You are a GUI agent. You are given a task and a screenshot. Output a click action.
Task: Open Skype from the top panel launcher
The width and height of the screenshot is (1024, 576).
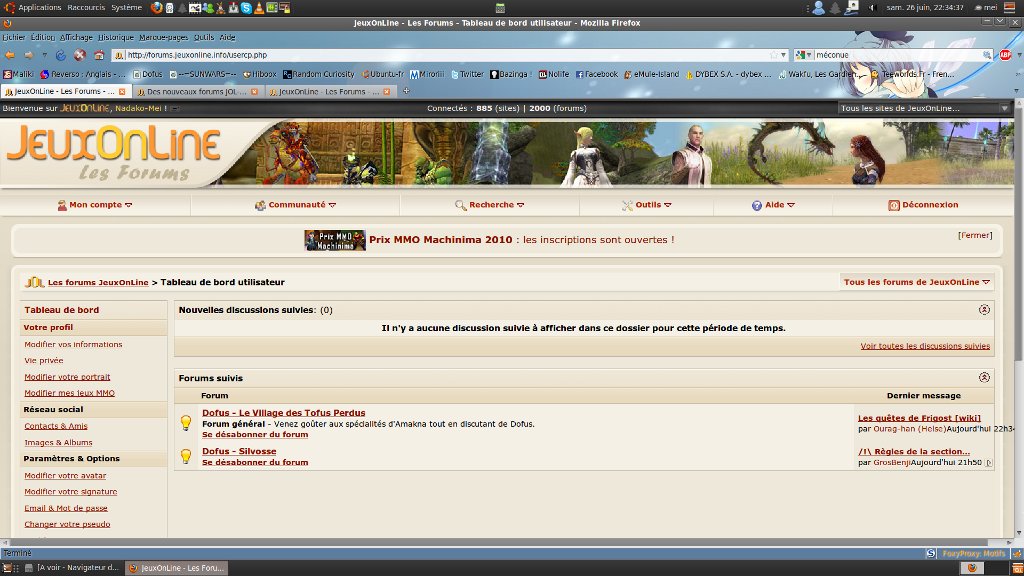(246, 8)
